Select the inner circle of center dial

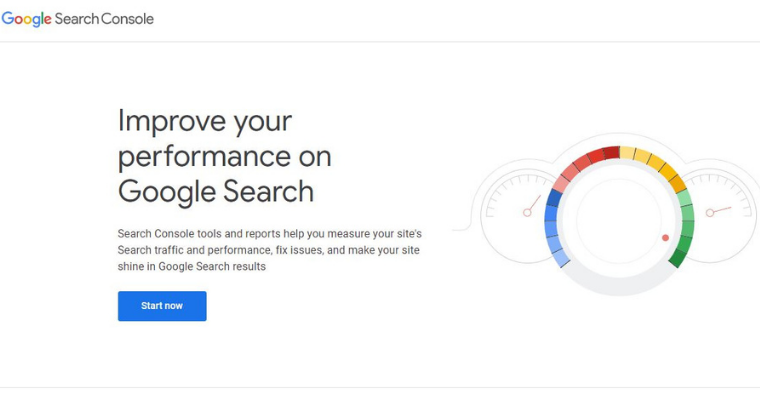(619, 220)
